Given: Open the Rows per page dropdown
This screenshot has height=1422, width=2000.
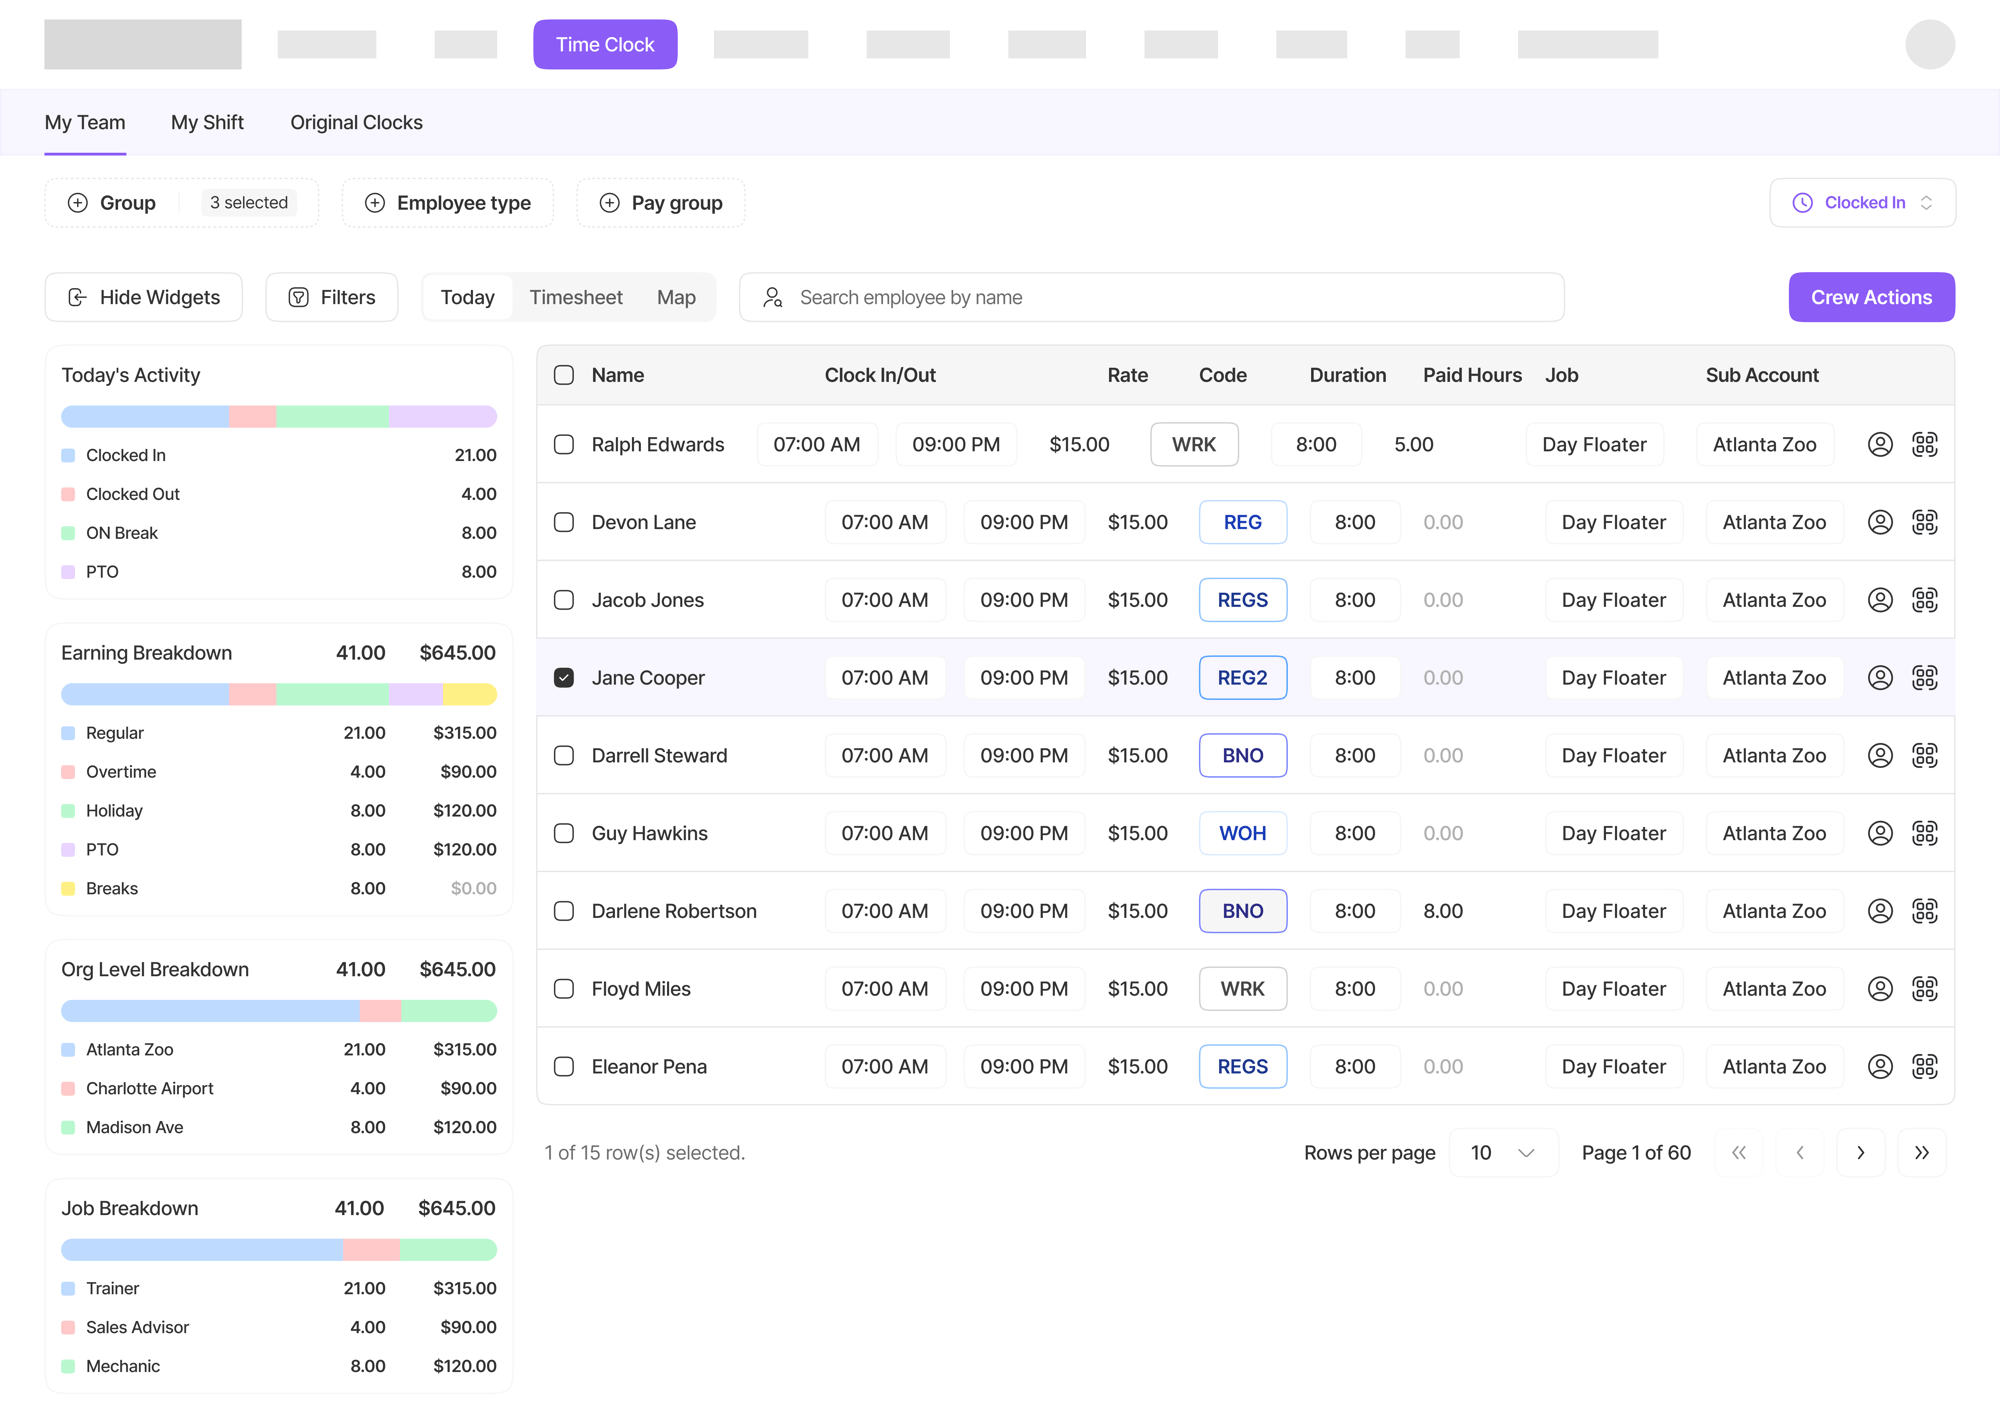Looking at the screenshot, I should pos(1502,1152).
